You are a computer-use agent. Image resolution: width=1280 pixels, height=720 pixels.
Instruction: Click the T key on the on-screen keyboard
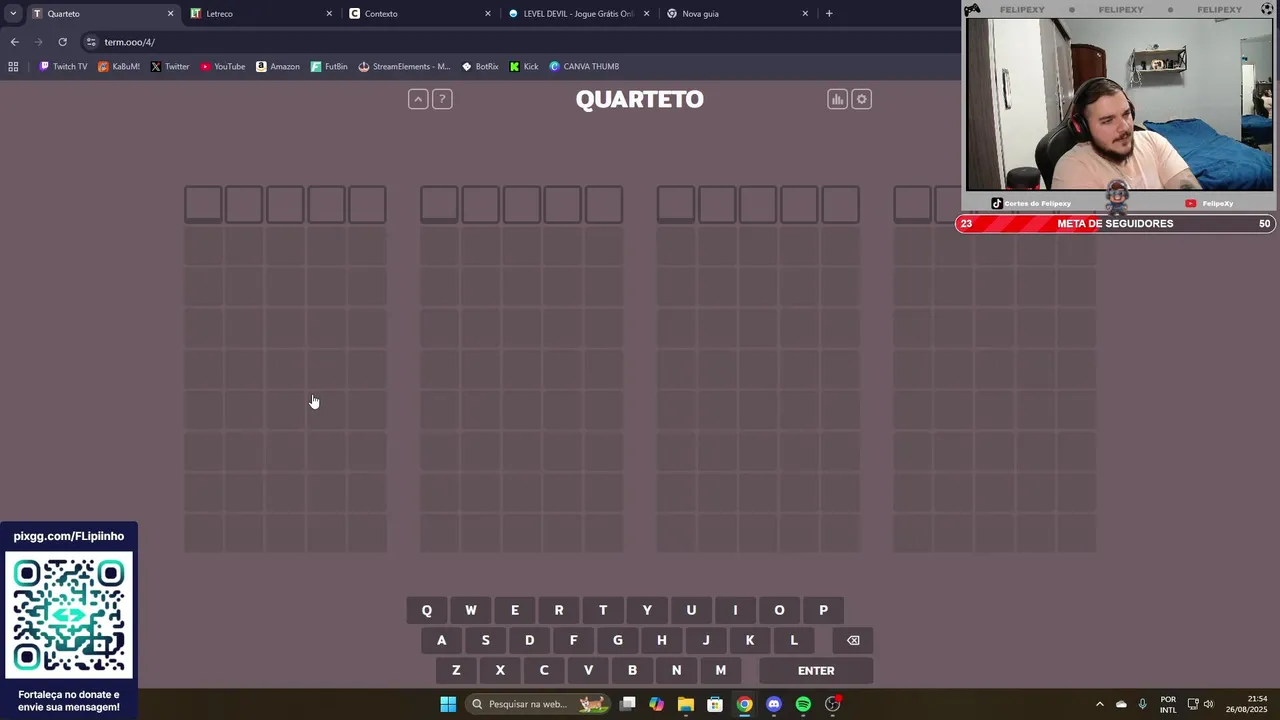pyautogui.click(x=603, y=610)
